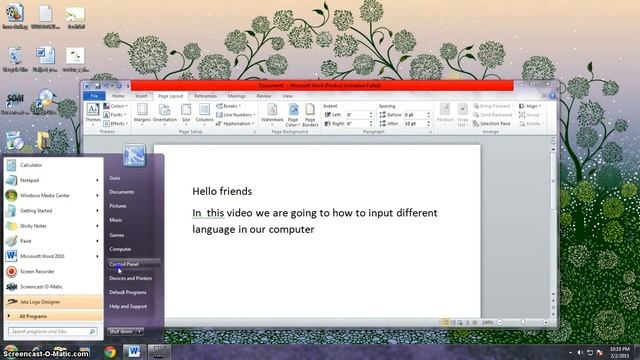Launch Microsoft Word 2010 from Start menu
This screenshot has width=640, height=360.
[53, 256]
